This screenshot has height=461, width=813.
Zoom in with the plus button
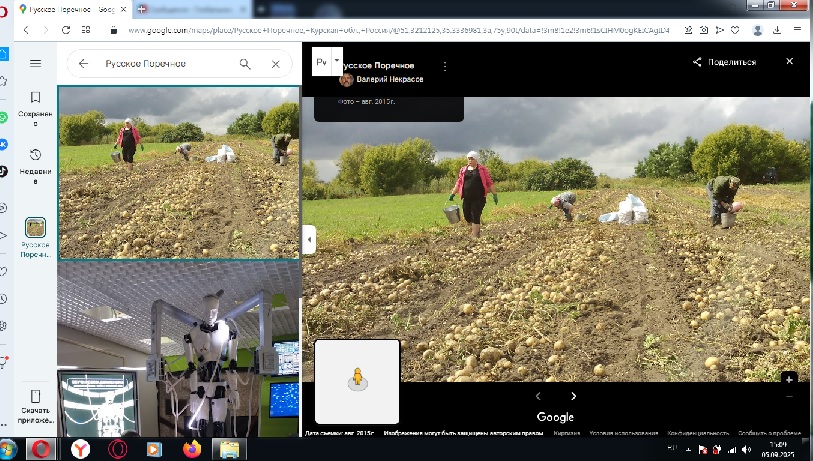coord(789,379)
